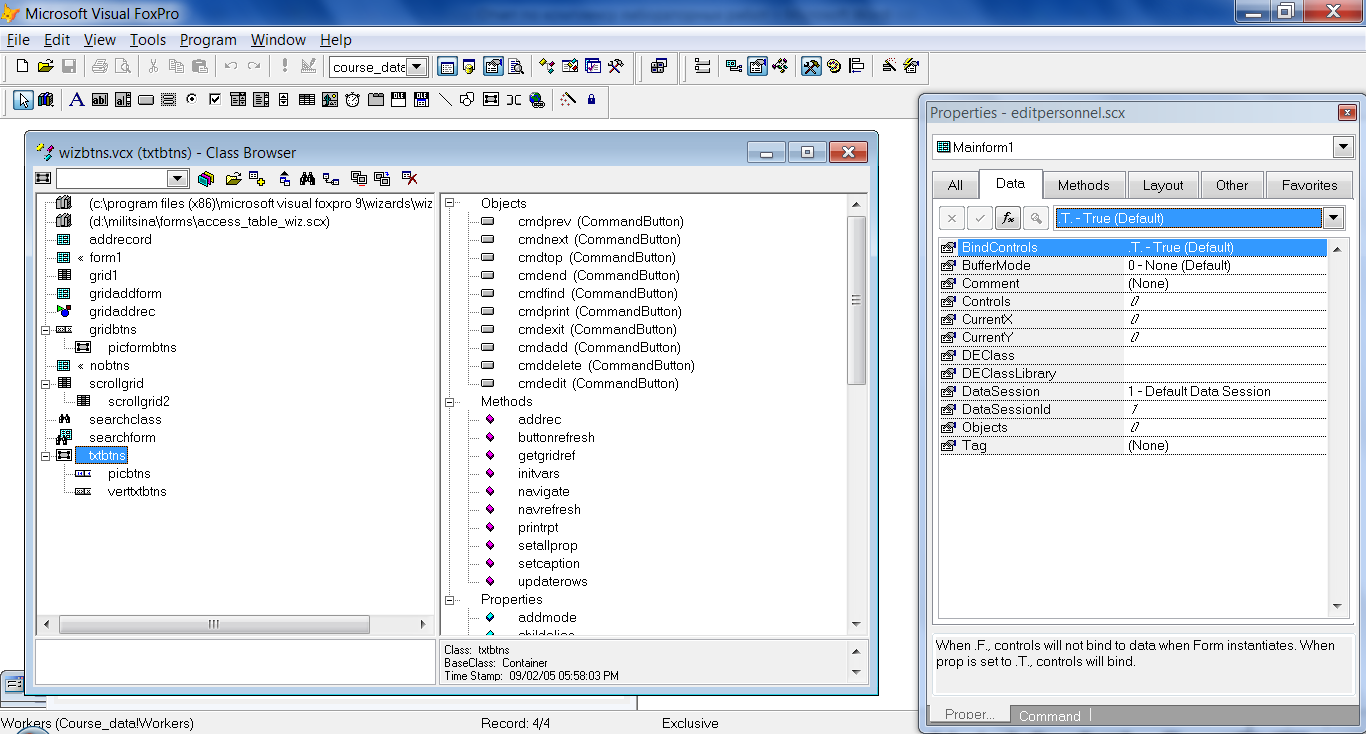Open the Window menu
Screen dimensions: 1366x734
[x=278, y=40]
